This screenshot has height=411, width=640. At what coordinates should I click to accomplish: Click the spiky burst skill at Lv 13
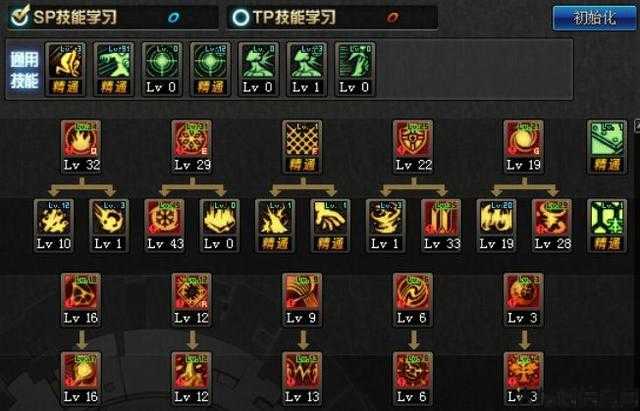(x=302, y=371)
